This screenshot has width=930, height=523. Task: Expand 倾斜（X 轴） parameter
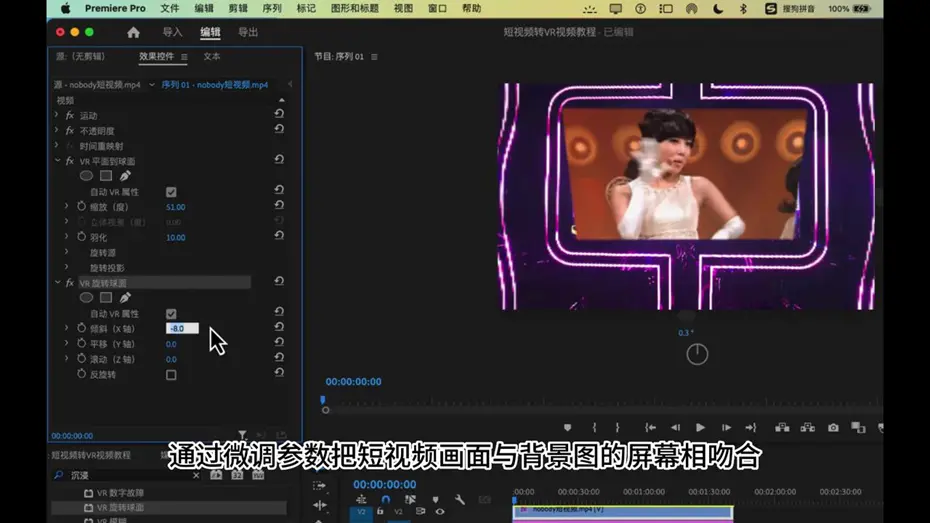click(x=67, y=328)
